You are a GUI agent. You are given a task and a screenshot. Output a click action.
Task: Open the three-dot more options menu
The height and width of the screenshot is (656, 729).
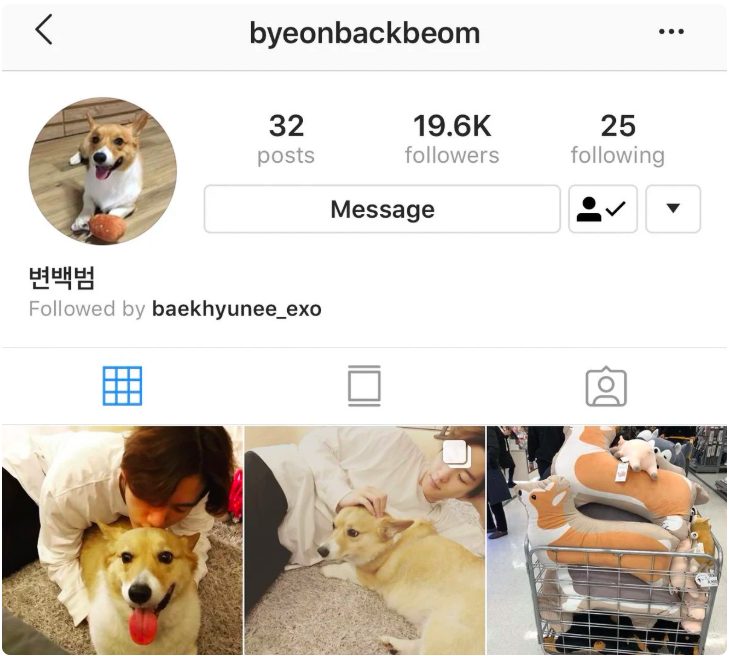point(671,32)
